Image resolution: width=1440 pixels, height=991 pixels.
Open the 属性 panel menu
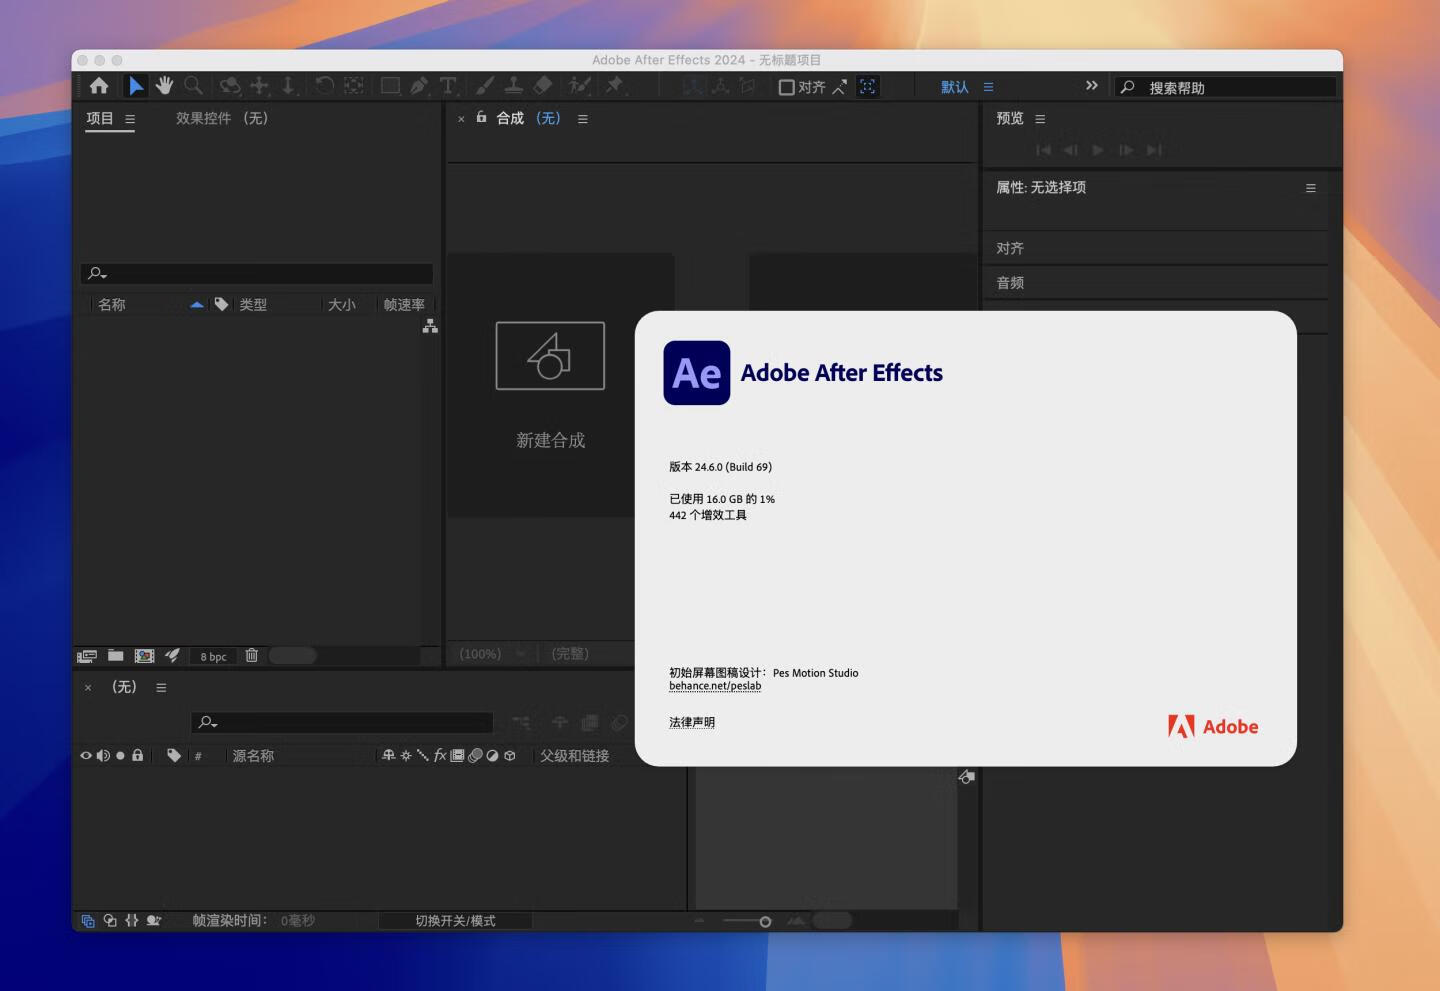[1311, 188]
